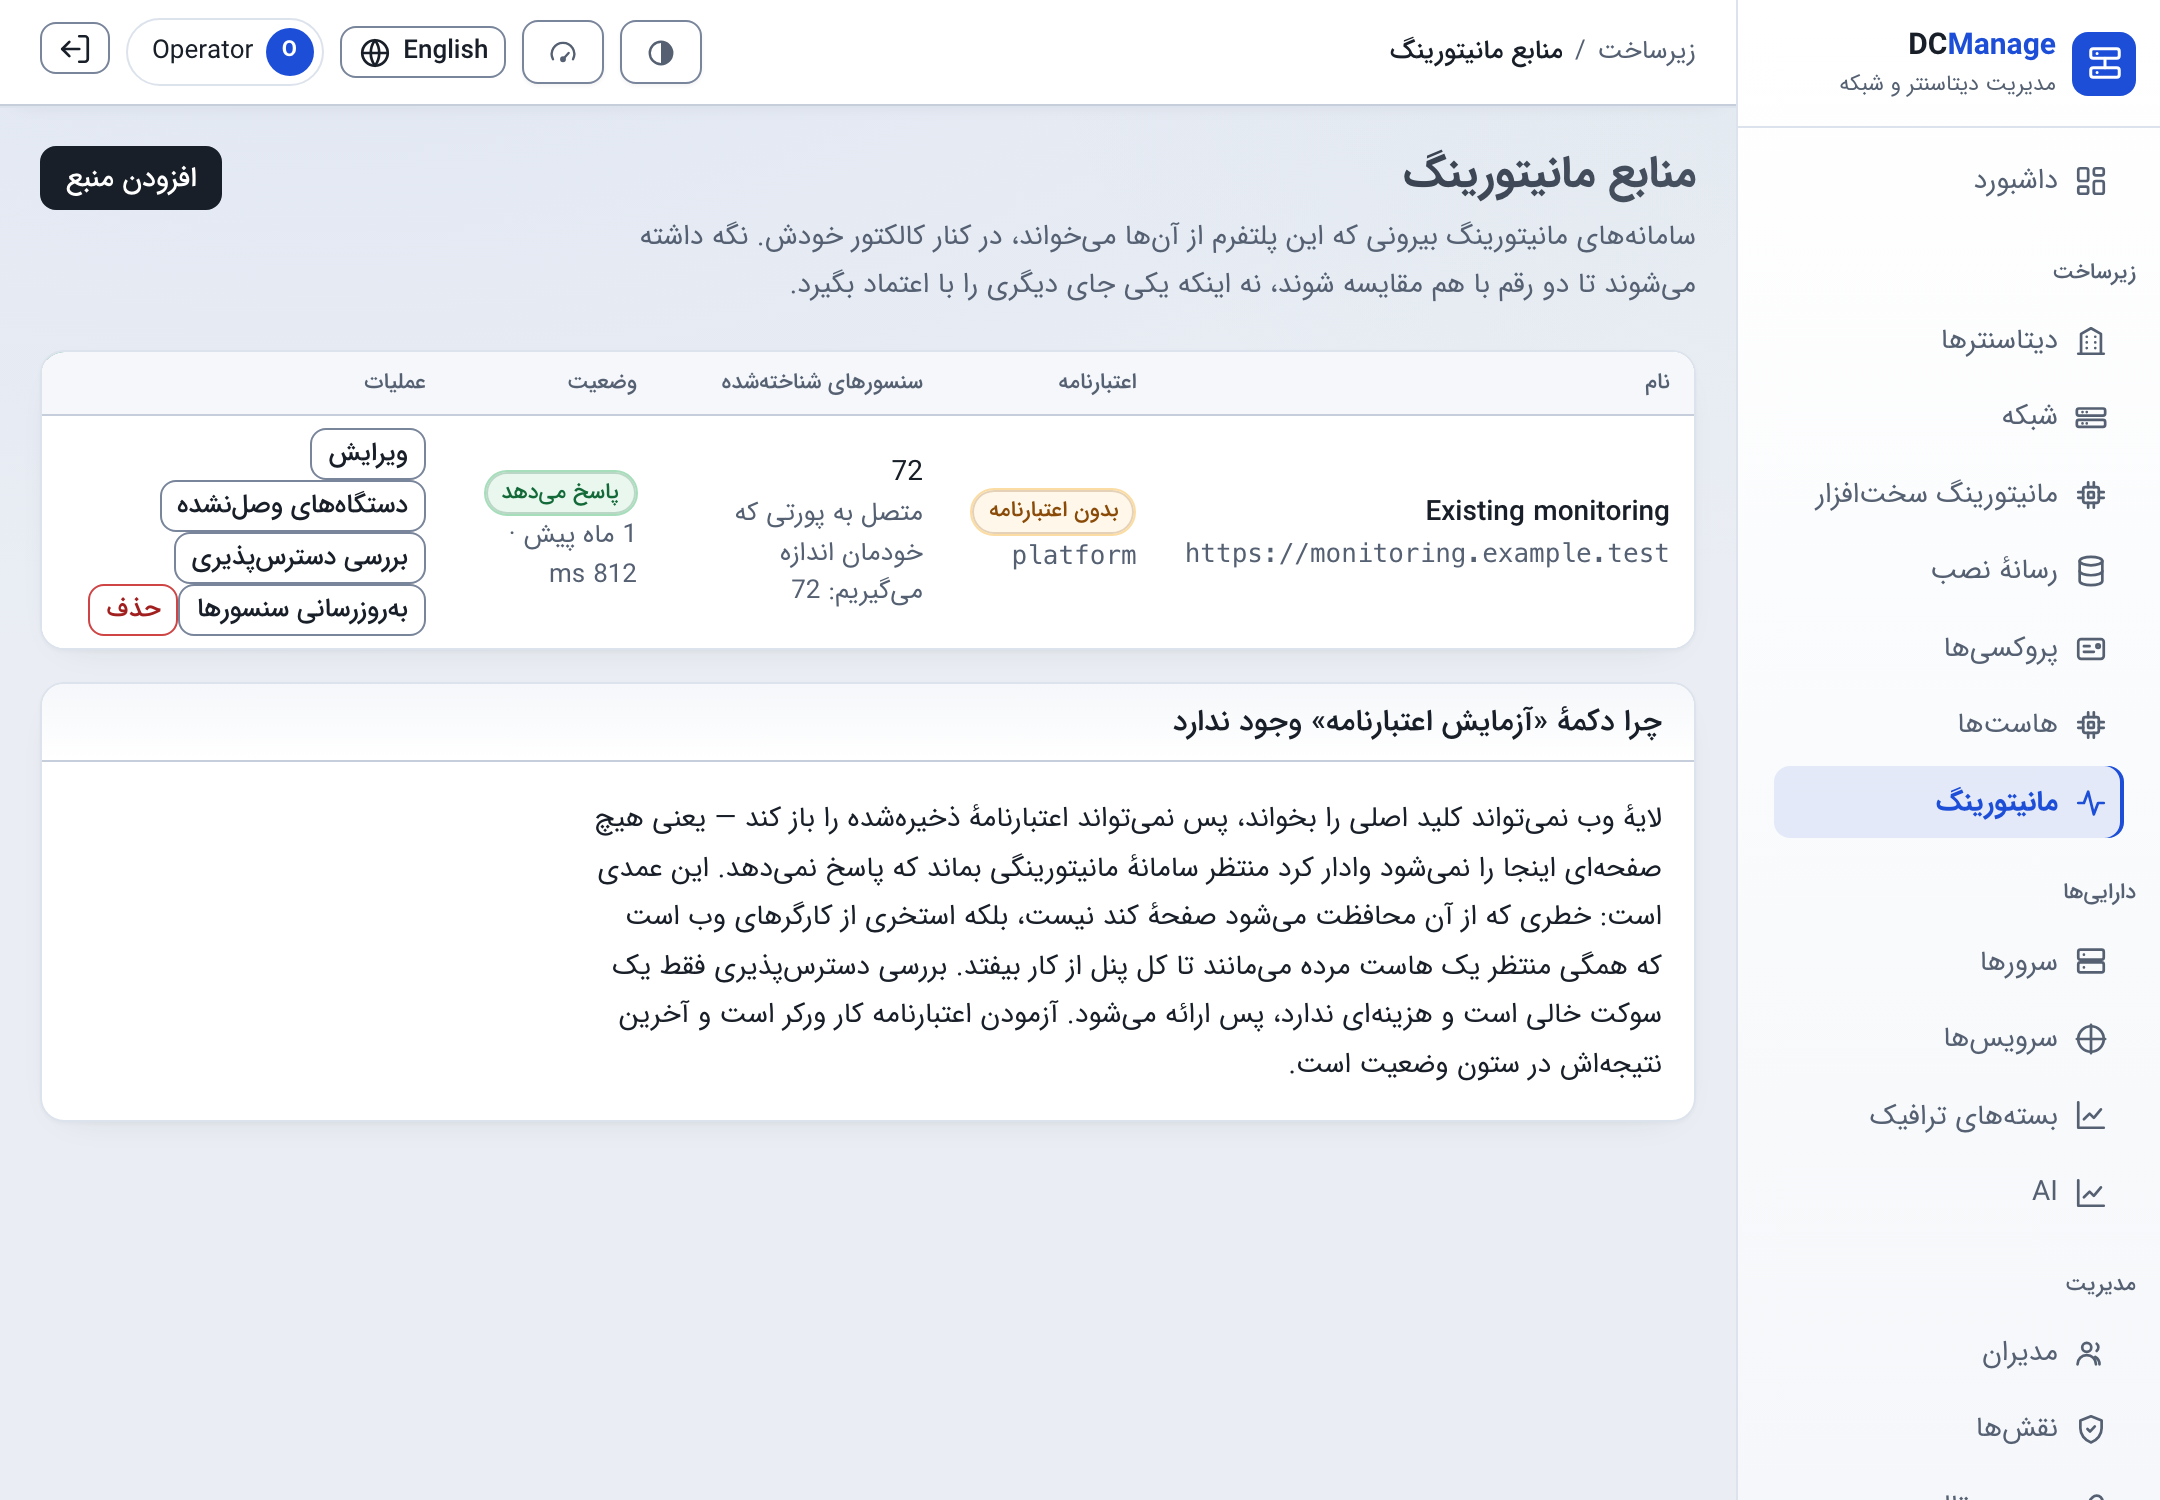2160x1500 pixels.
Task: Click the مانیتورینگ pulse icon
Action: [x=2090, y=802]
